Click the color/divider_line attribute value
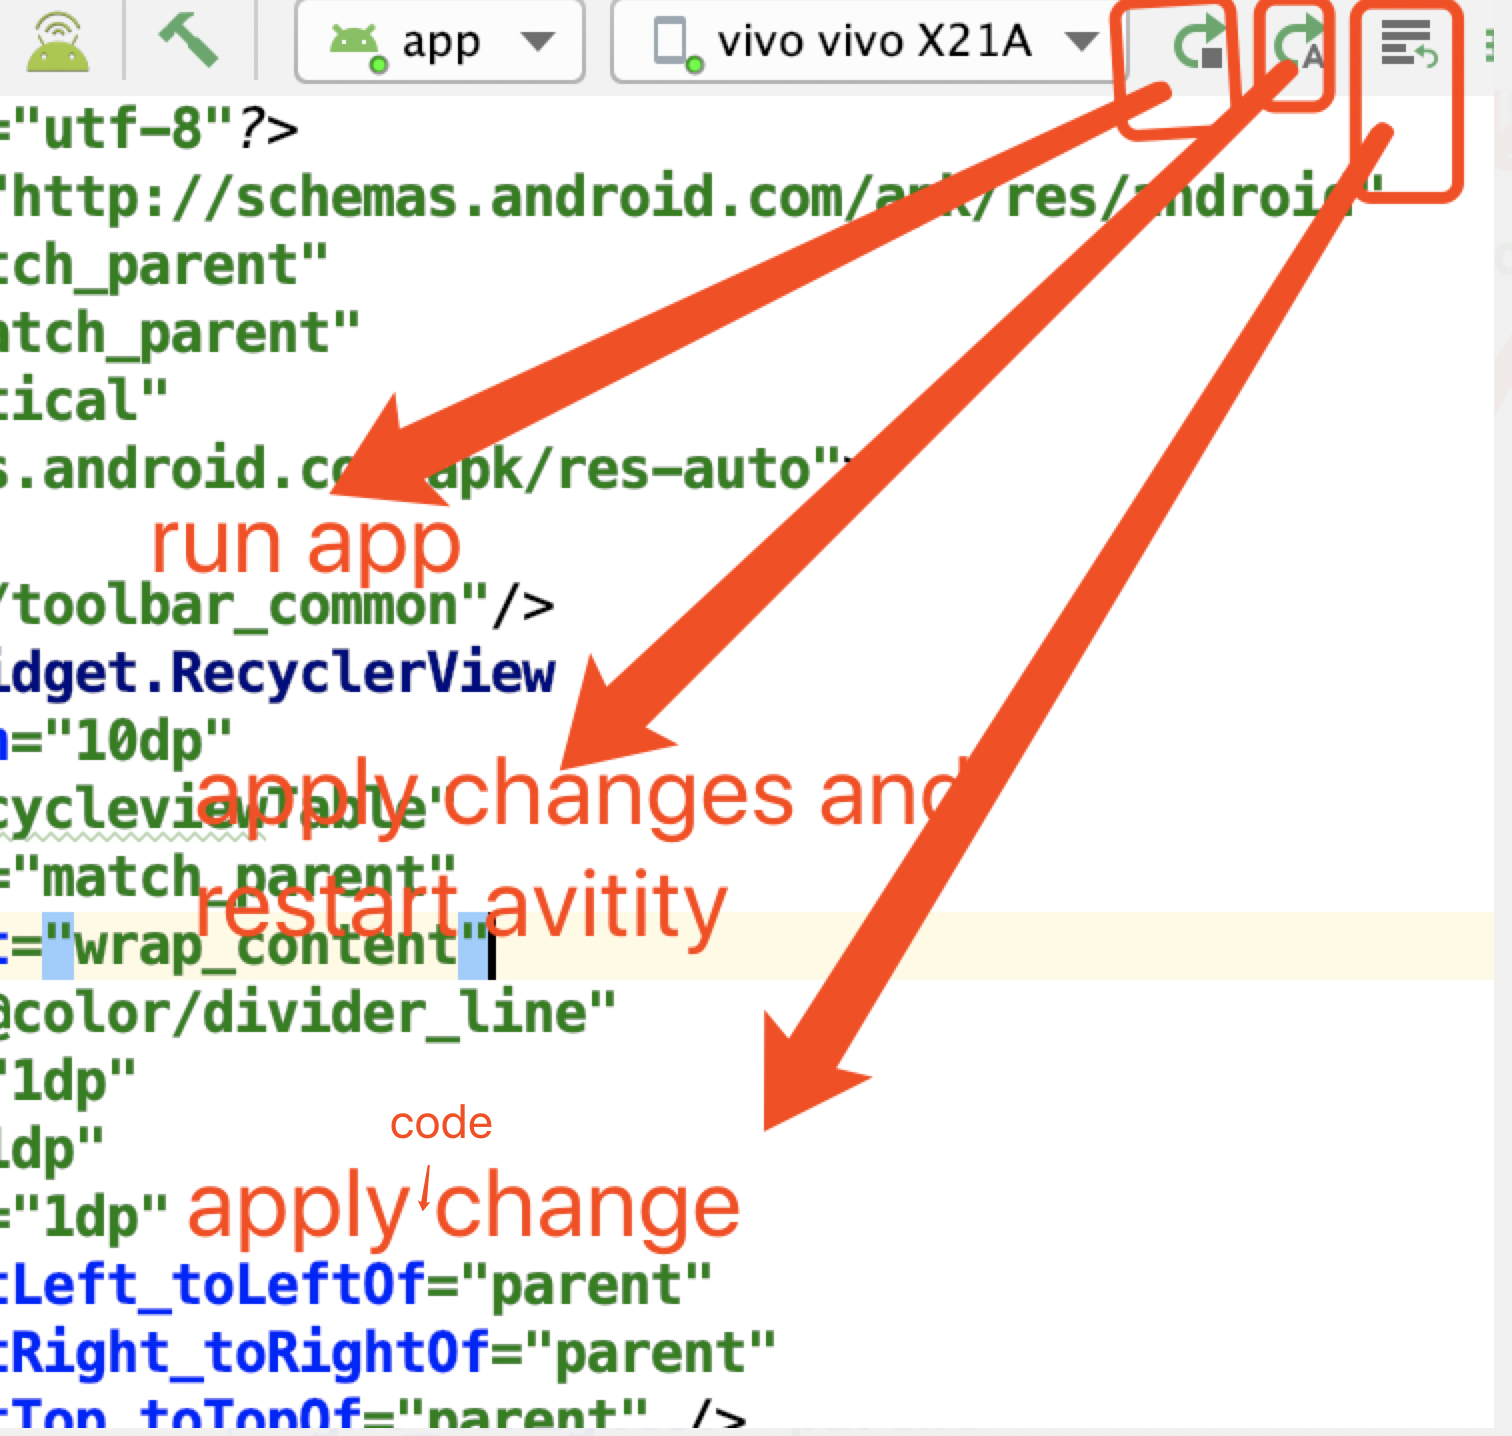The width and height of the screenshot is (1512, 1436). 308,1013
